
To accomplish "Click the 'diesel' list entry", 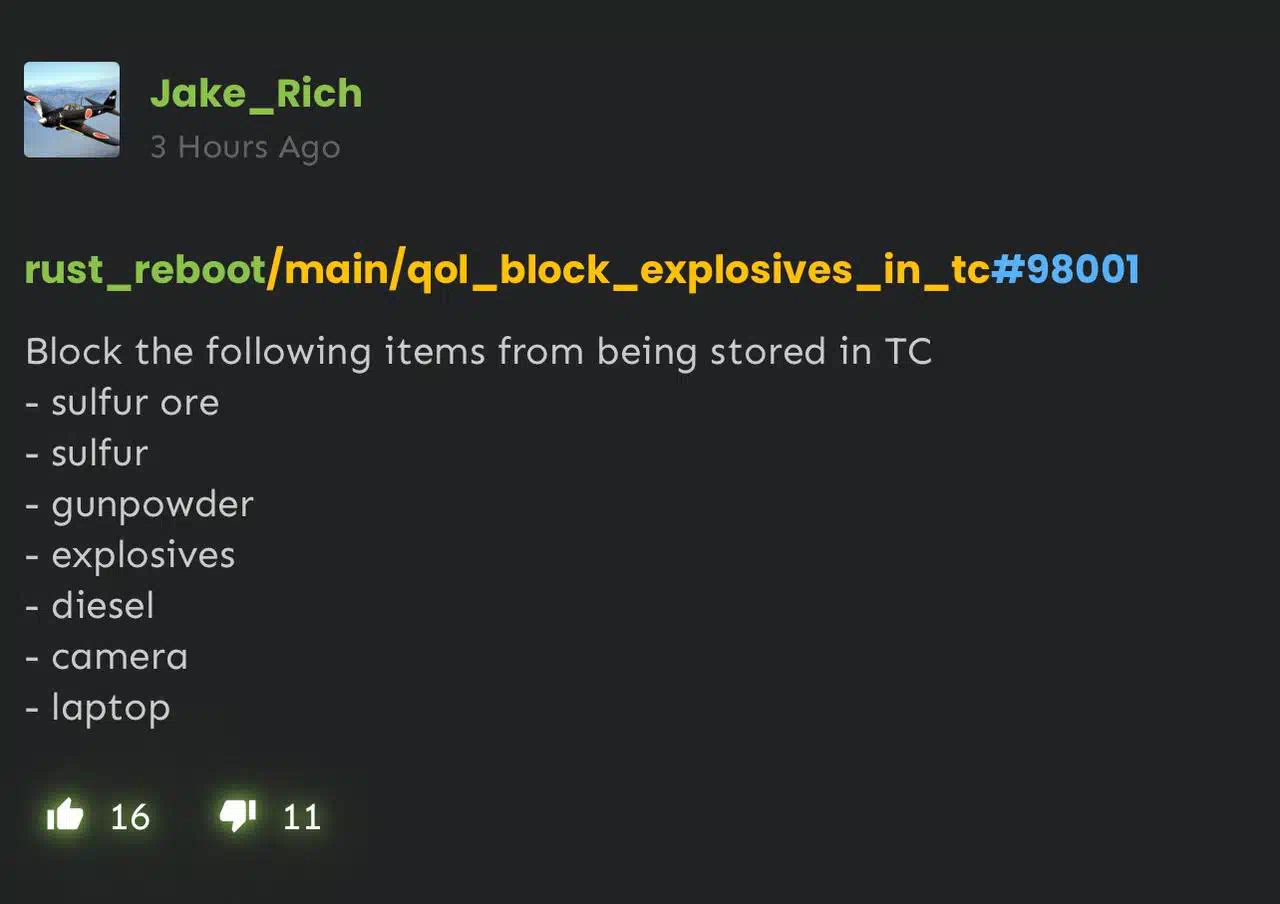I will point(90,606).
